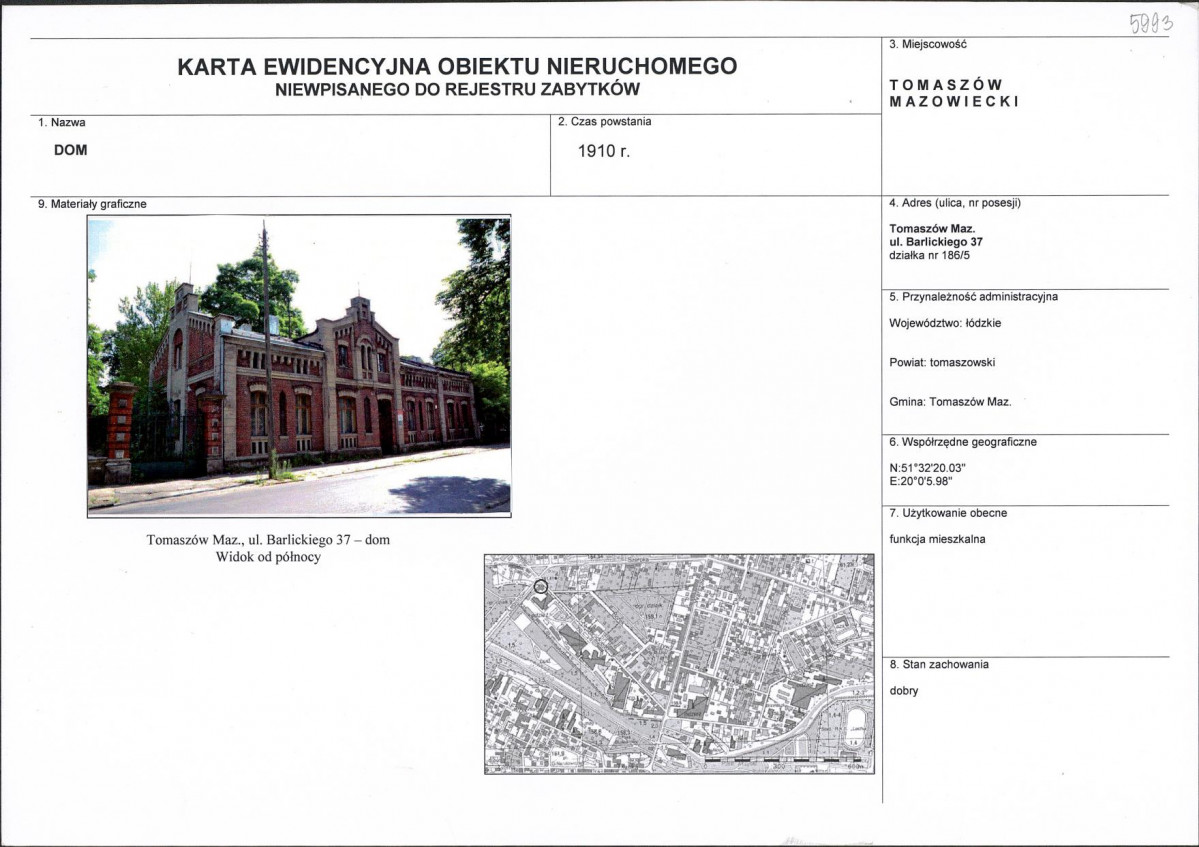Click the title 'KARTA EWIDENCYJNA OBIEKTU NIERUCHOMEGO'

tap(457, 67)
